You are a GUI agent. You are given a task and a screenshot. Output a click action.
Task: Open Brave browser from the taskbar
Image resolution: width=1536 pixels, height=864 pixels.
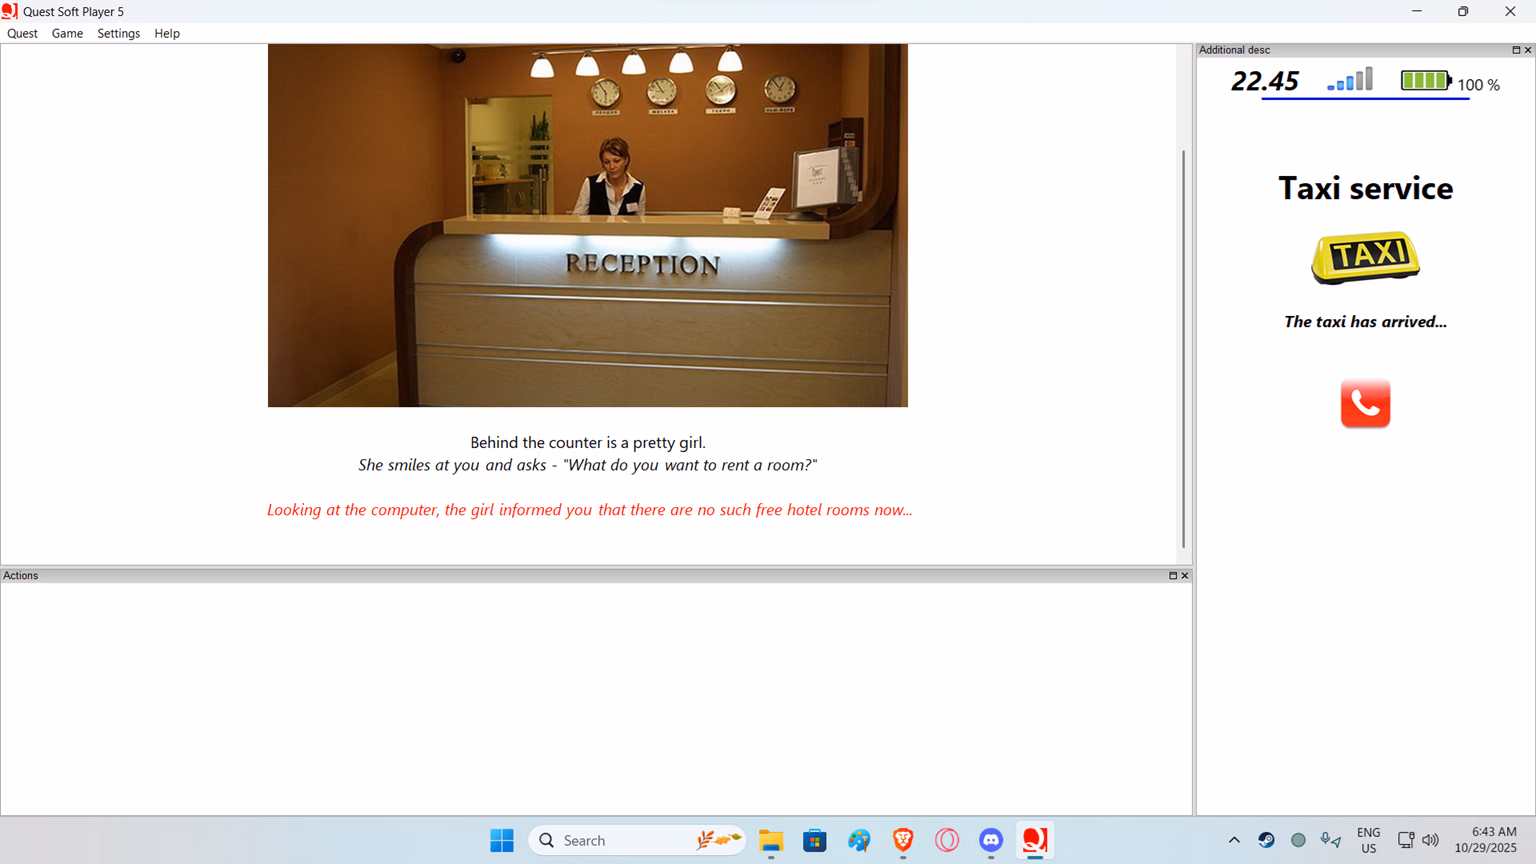[x=903, y=840]
